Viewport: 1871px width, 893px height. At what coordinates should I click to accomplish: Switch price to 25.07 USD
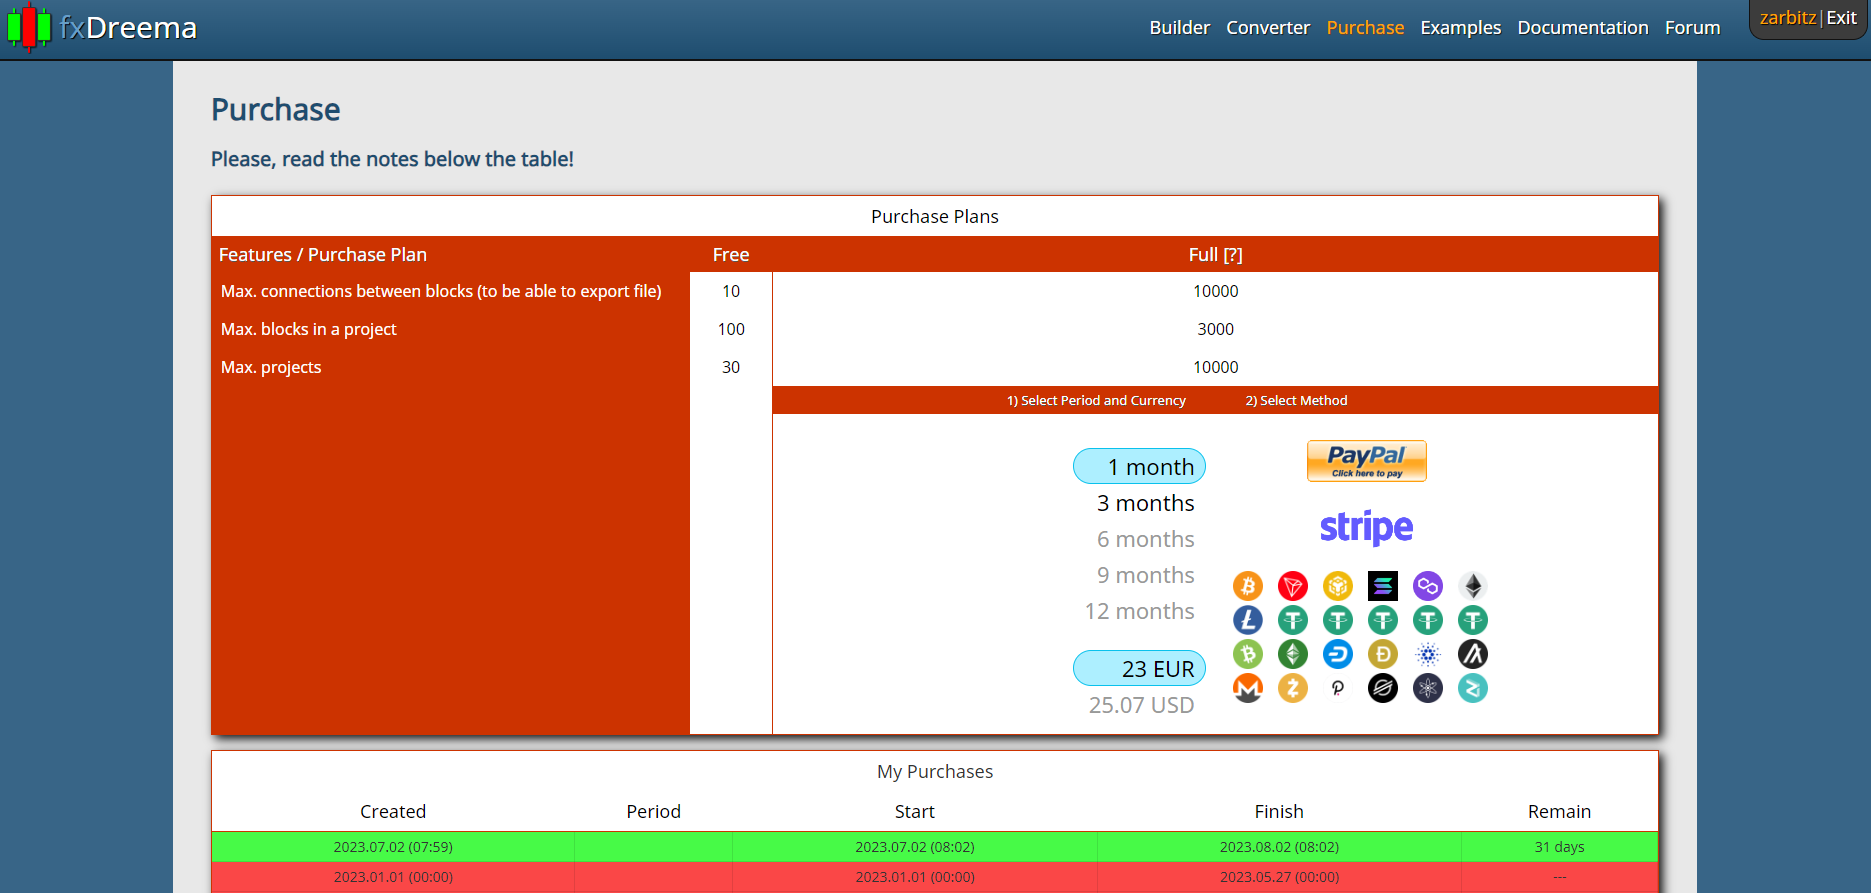point(1141,705)
